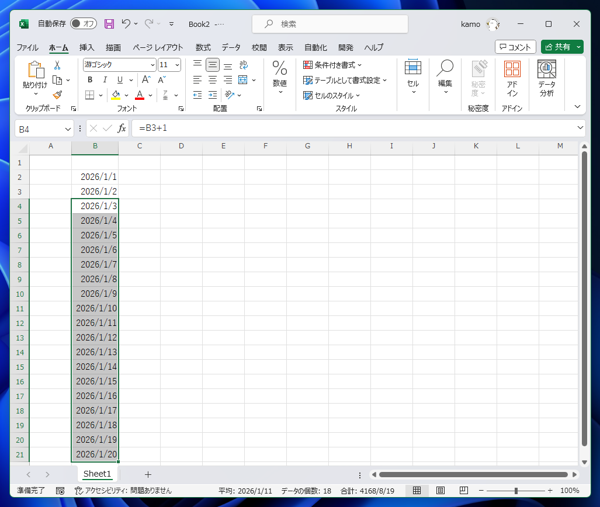Open the Help (ヘルプ) tab
This screenshot has width=600, height=507.
click(373, 47)
